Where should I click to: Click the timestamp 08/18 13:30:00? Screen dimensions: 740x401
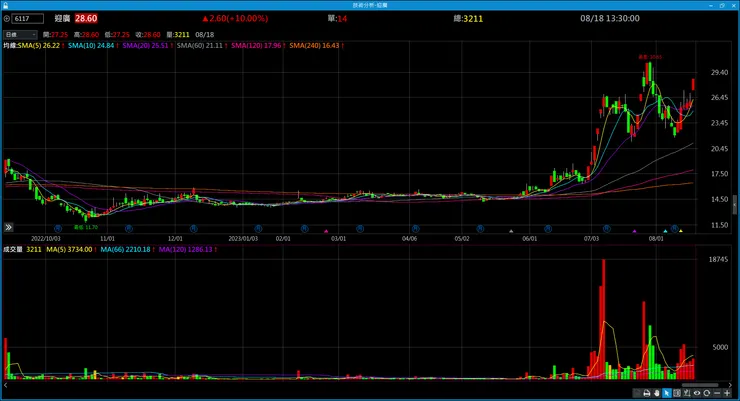(x=610, y=18)
